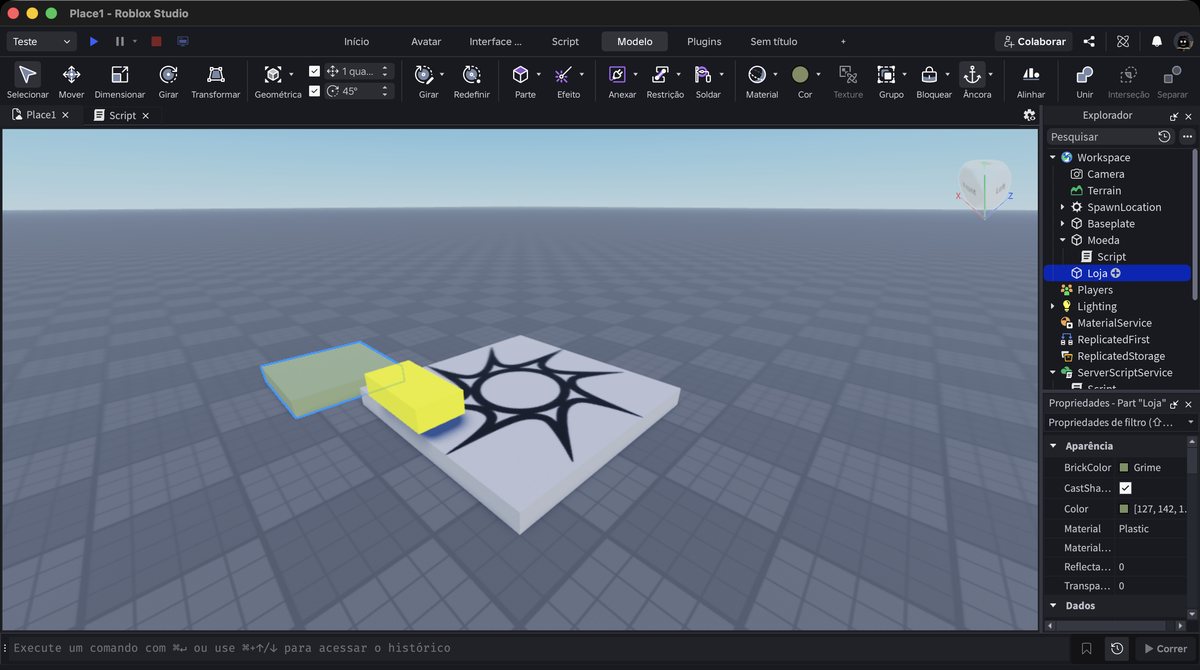The width and height of the screenshot is (1200, 670).
Task: Add child object to Loja with plus
Action: coord(1115,273)
